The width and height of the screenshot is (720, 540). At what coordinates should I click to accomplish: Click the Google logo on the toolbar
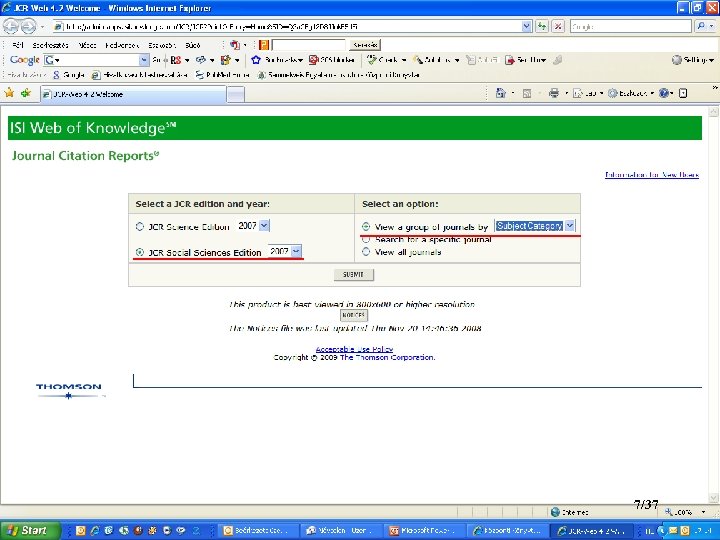point(24,60)
